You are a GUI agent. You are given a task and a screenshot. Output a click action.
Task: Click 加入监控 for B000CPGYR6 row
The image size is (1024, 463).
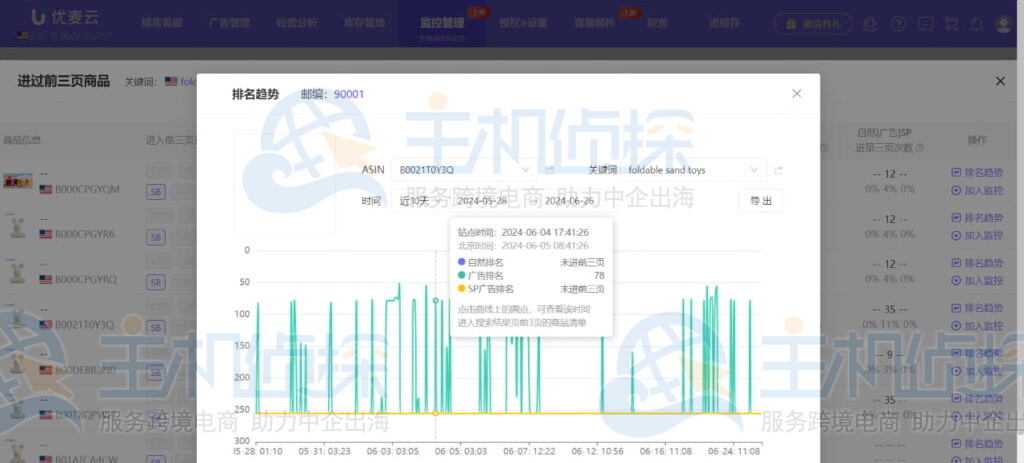click(x=977, y=235)
